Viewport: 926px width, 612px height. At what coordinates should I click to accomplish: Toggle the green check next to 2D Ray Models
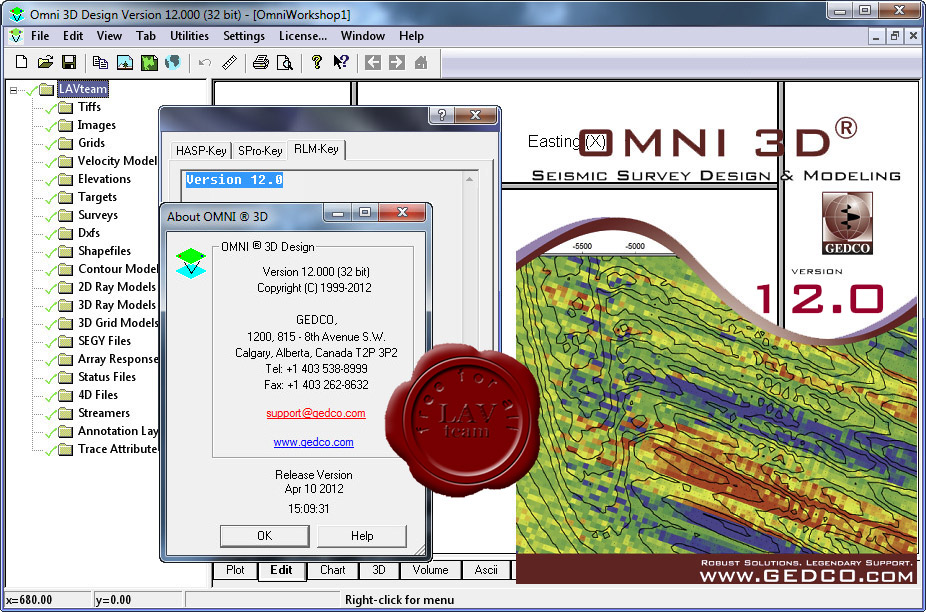point(51,287)
